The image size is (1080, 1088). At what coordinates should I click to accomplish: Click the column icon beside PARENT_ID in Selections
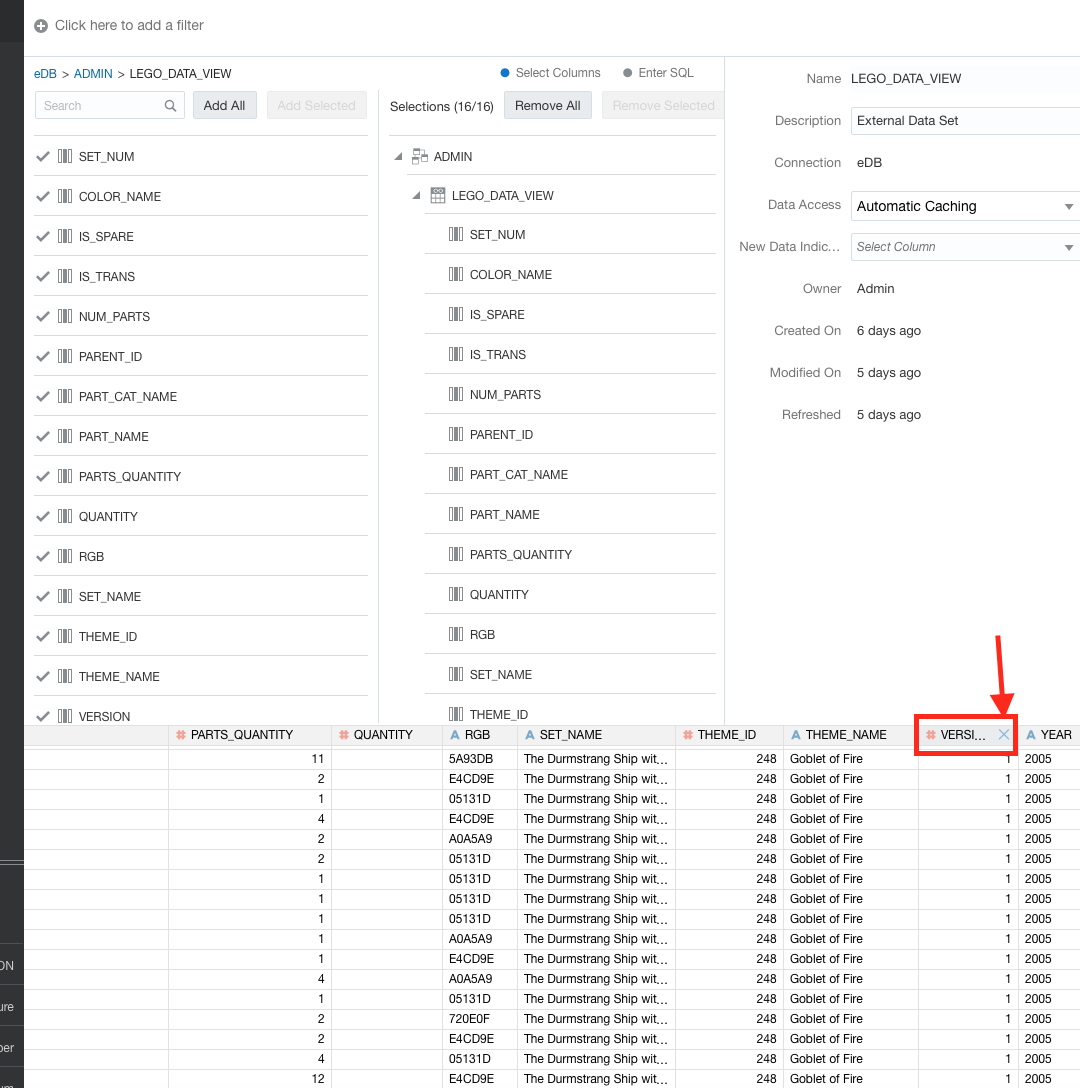click(x=455, y=434)
